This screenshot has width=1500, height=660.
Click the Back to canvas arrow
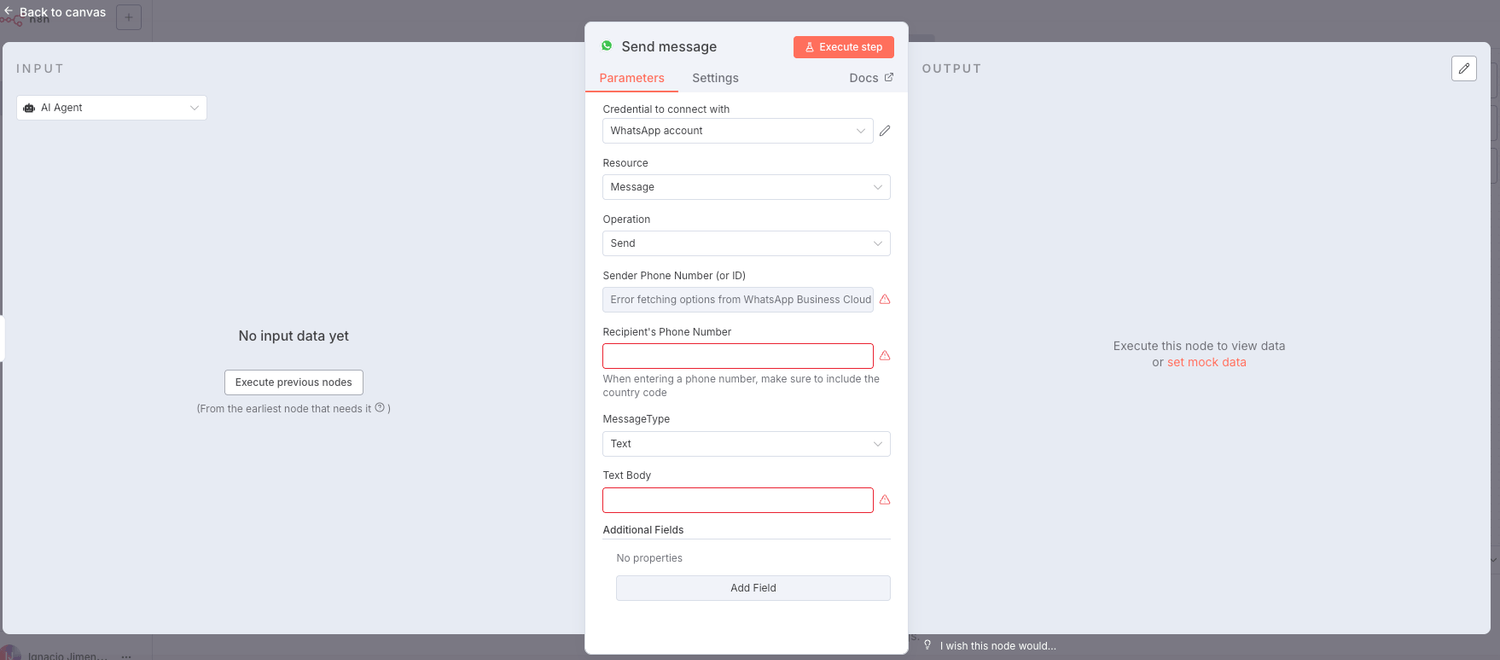[8, 12]
